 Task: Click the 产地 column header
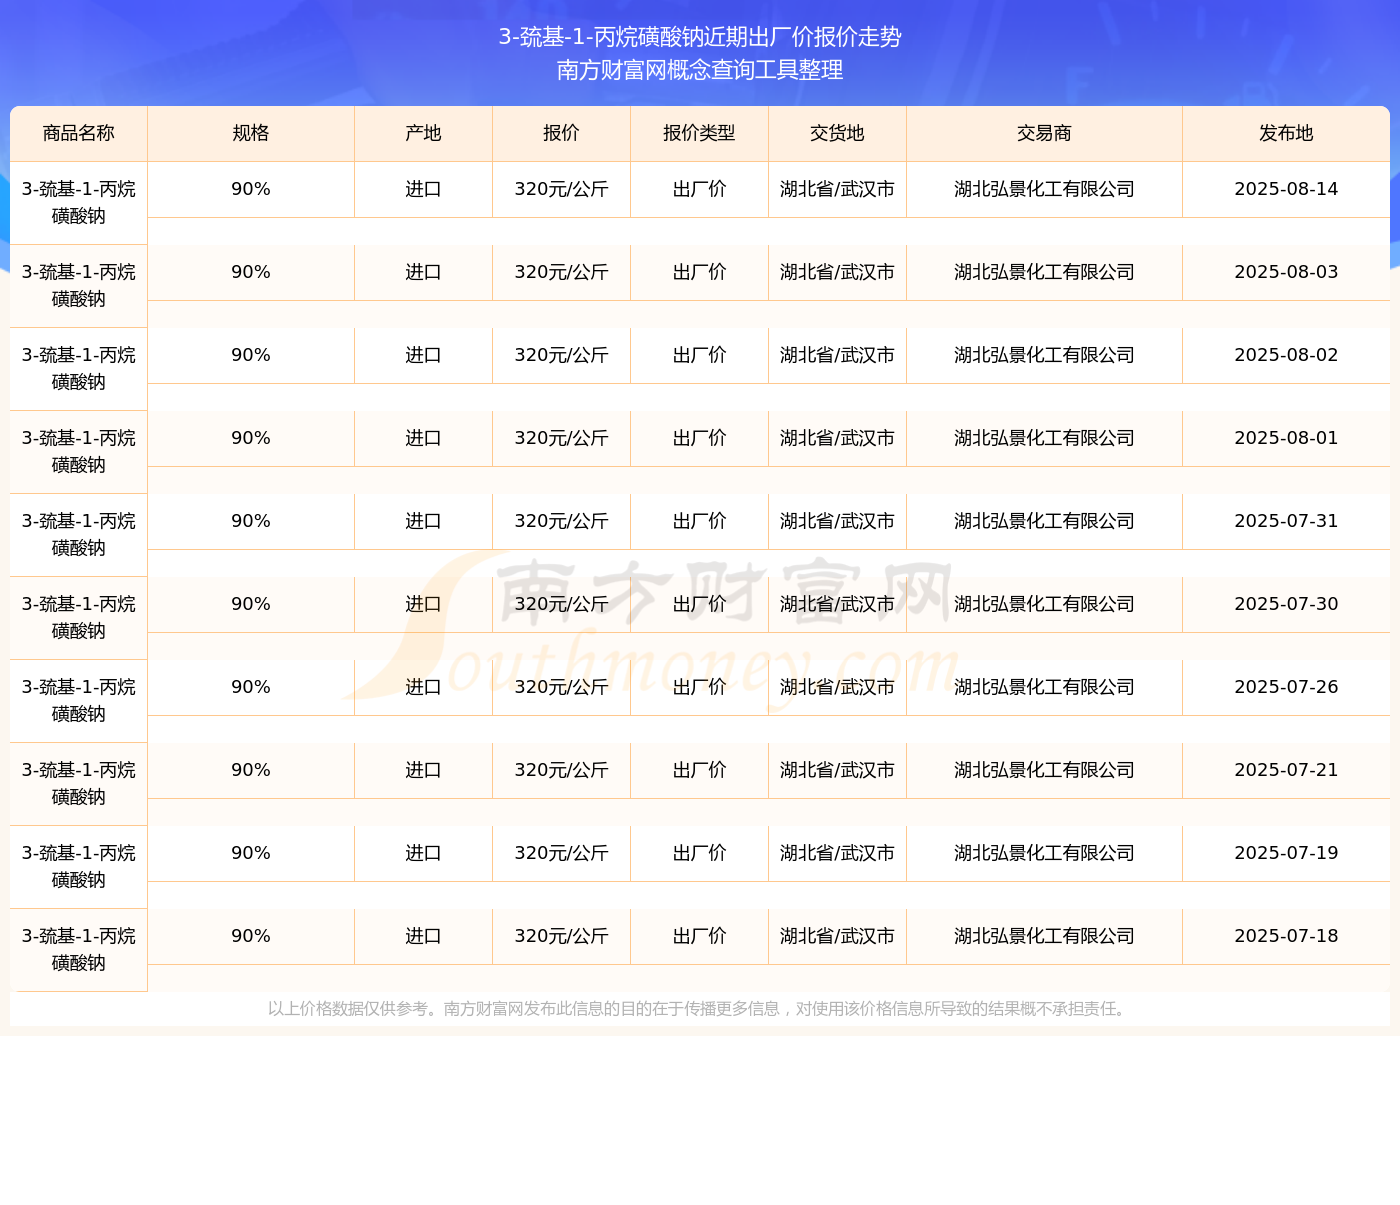pos(423,133)
